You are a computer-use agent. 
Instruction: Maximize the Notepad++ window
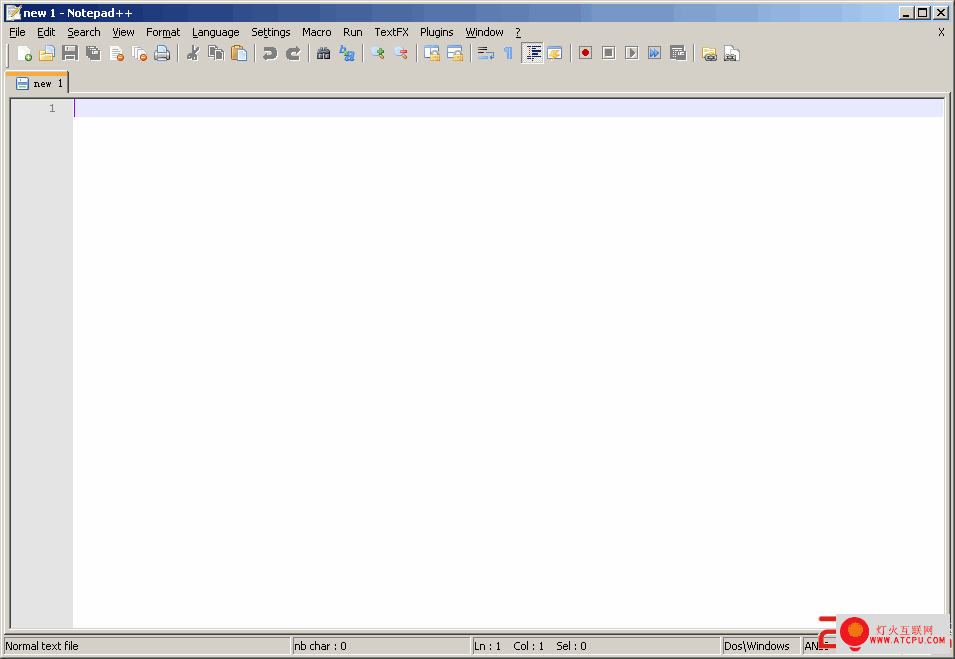923,13
